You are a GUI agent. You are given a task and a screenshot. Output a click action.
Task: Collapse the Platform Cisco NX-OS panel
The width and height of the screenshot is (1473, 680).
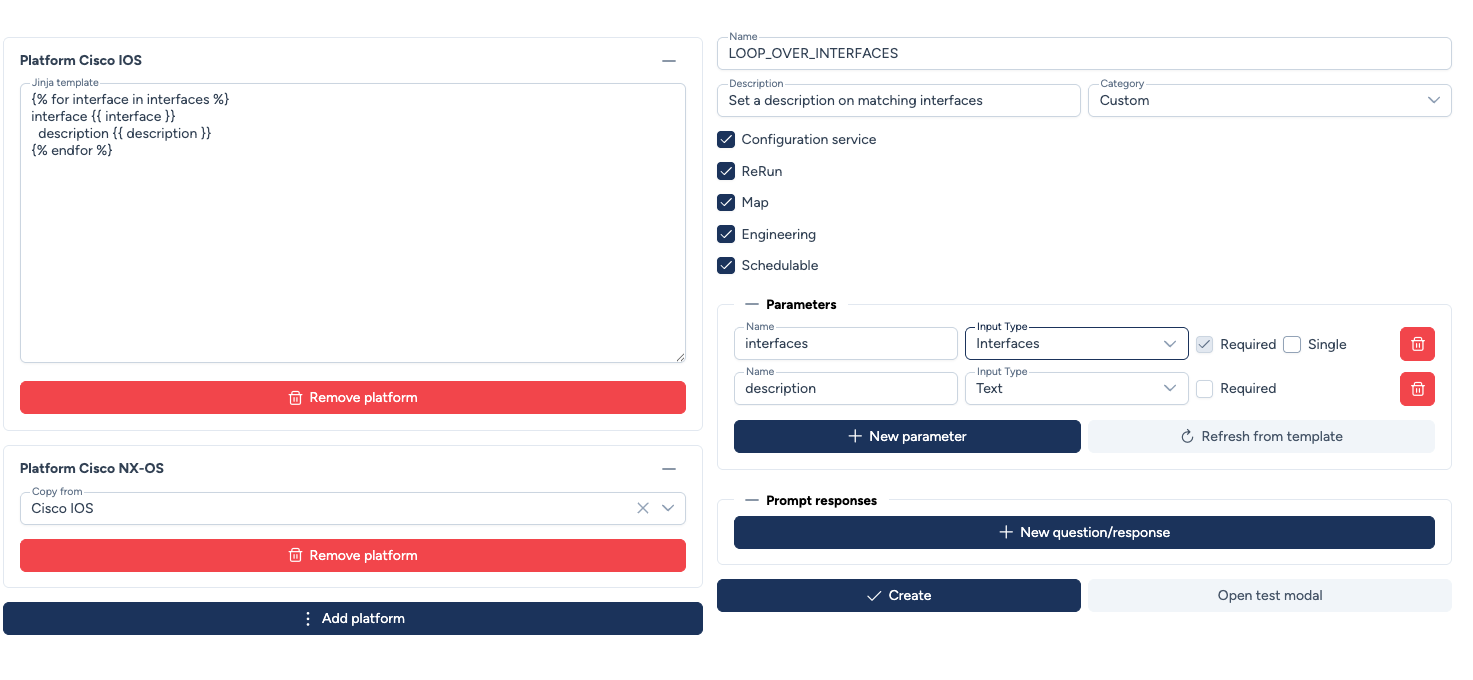pyautogui.click(x=669, y=469)
